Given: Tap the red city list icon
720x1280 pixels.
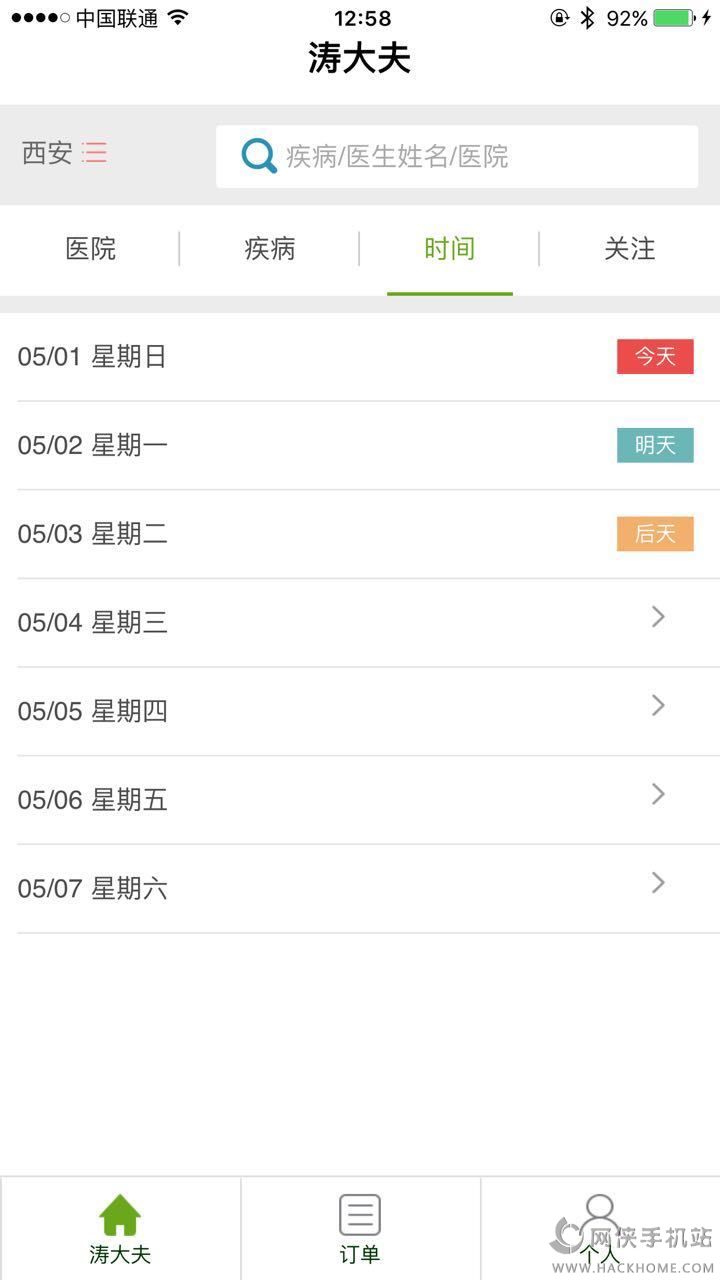Looking at the screenshot, I should (95, 153).
